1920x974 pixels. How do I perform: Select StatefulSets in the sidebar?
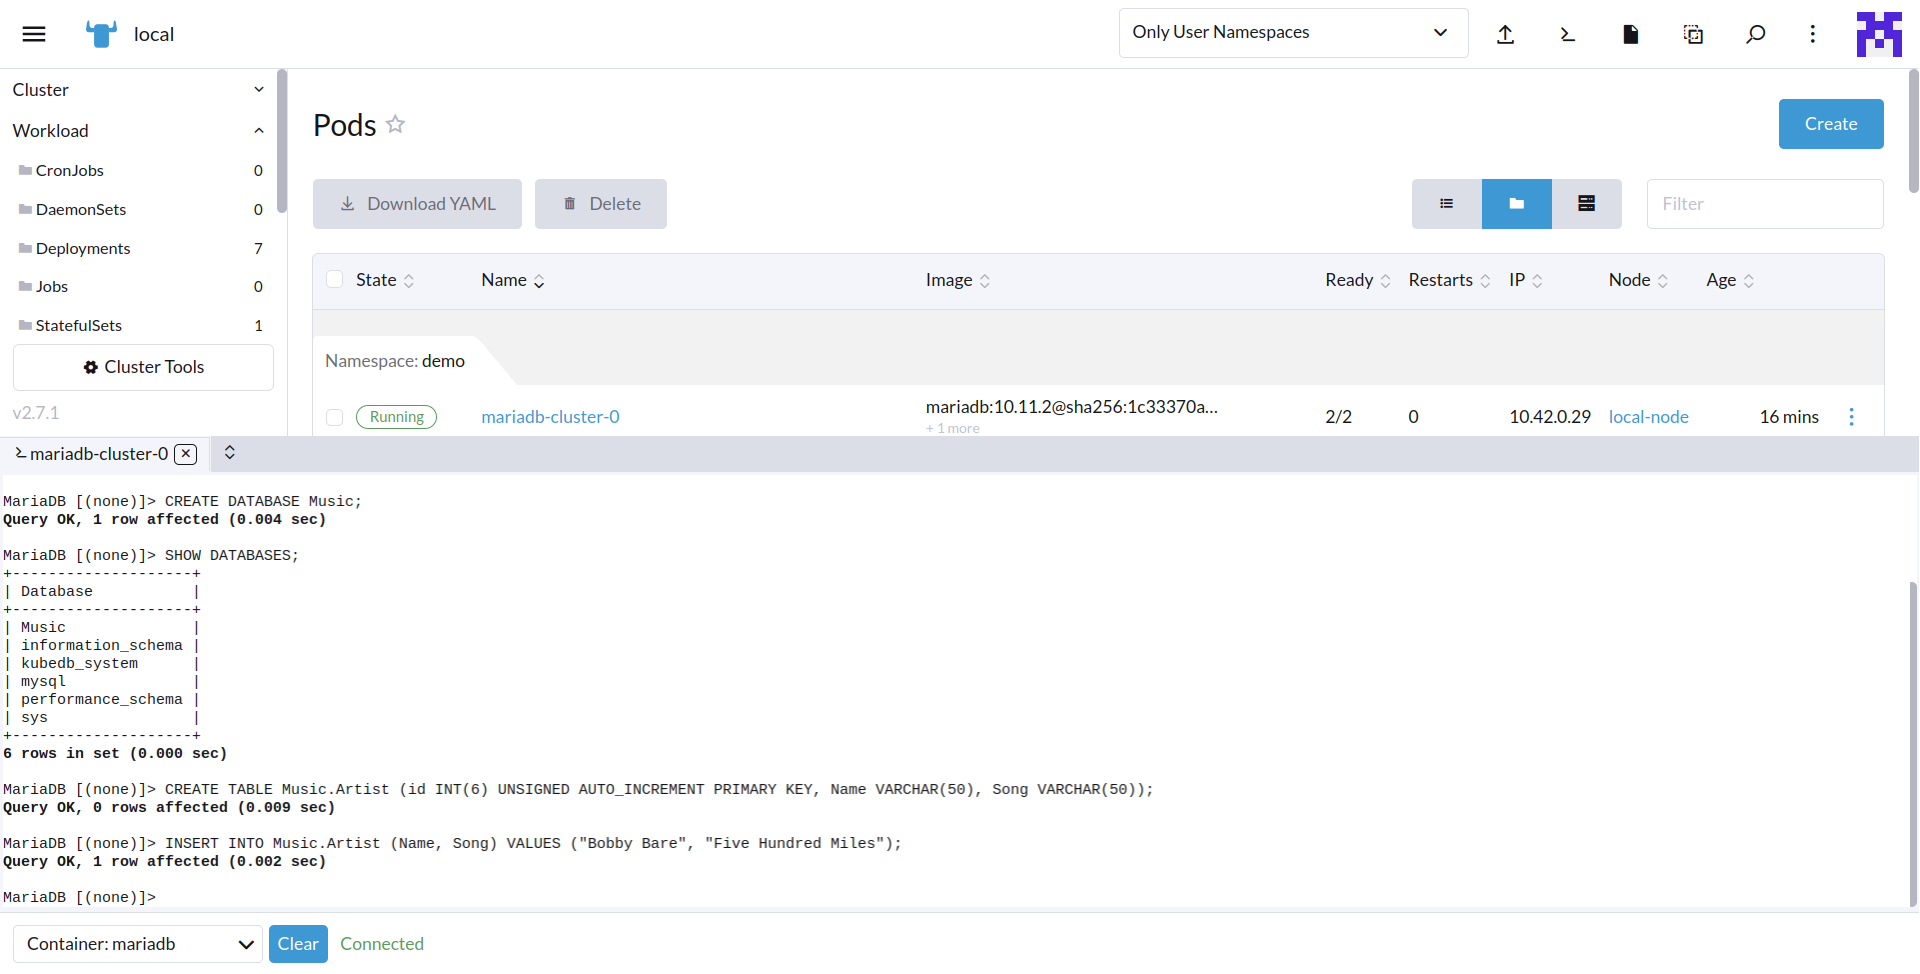78,325
